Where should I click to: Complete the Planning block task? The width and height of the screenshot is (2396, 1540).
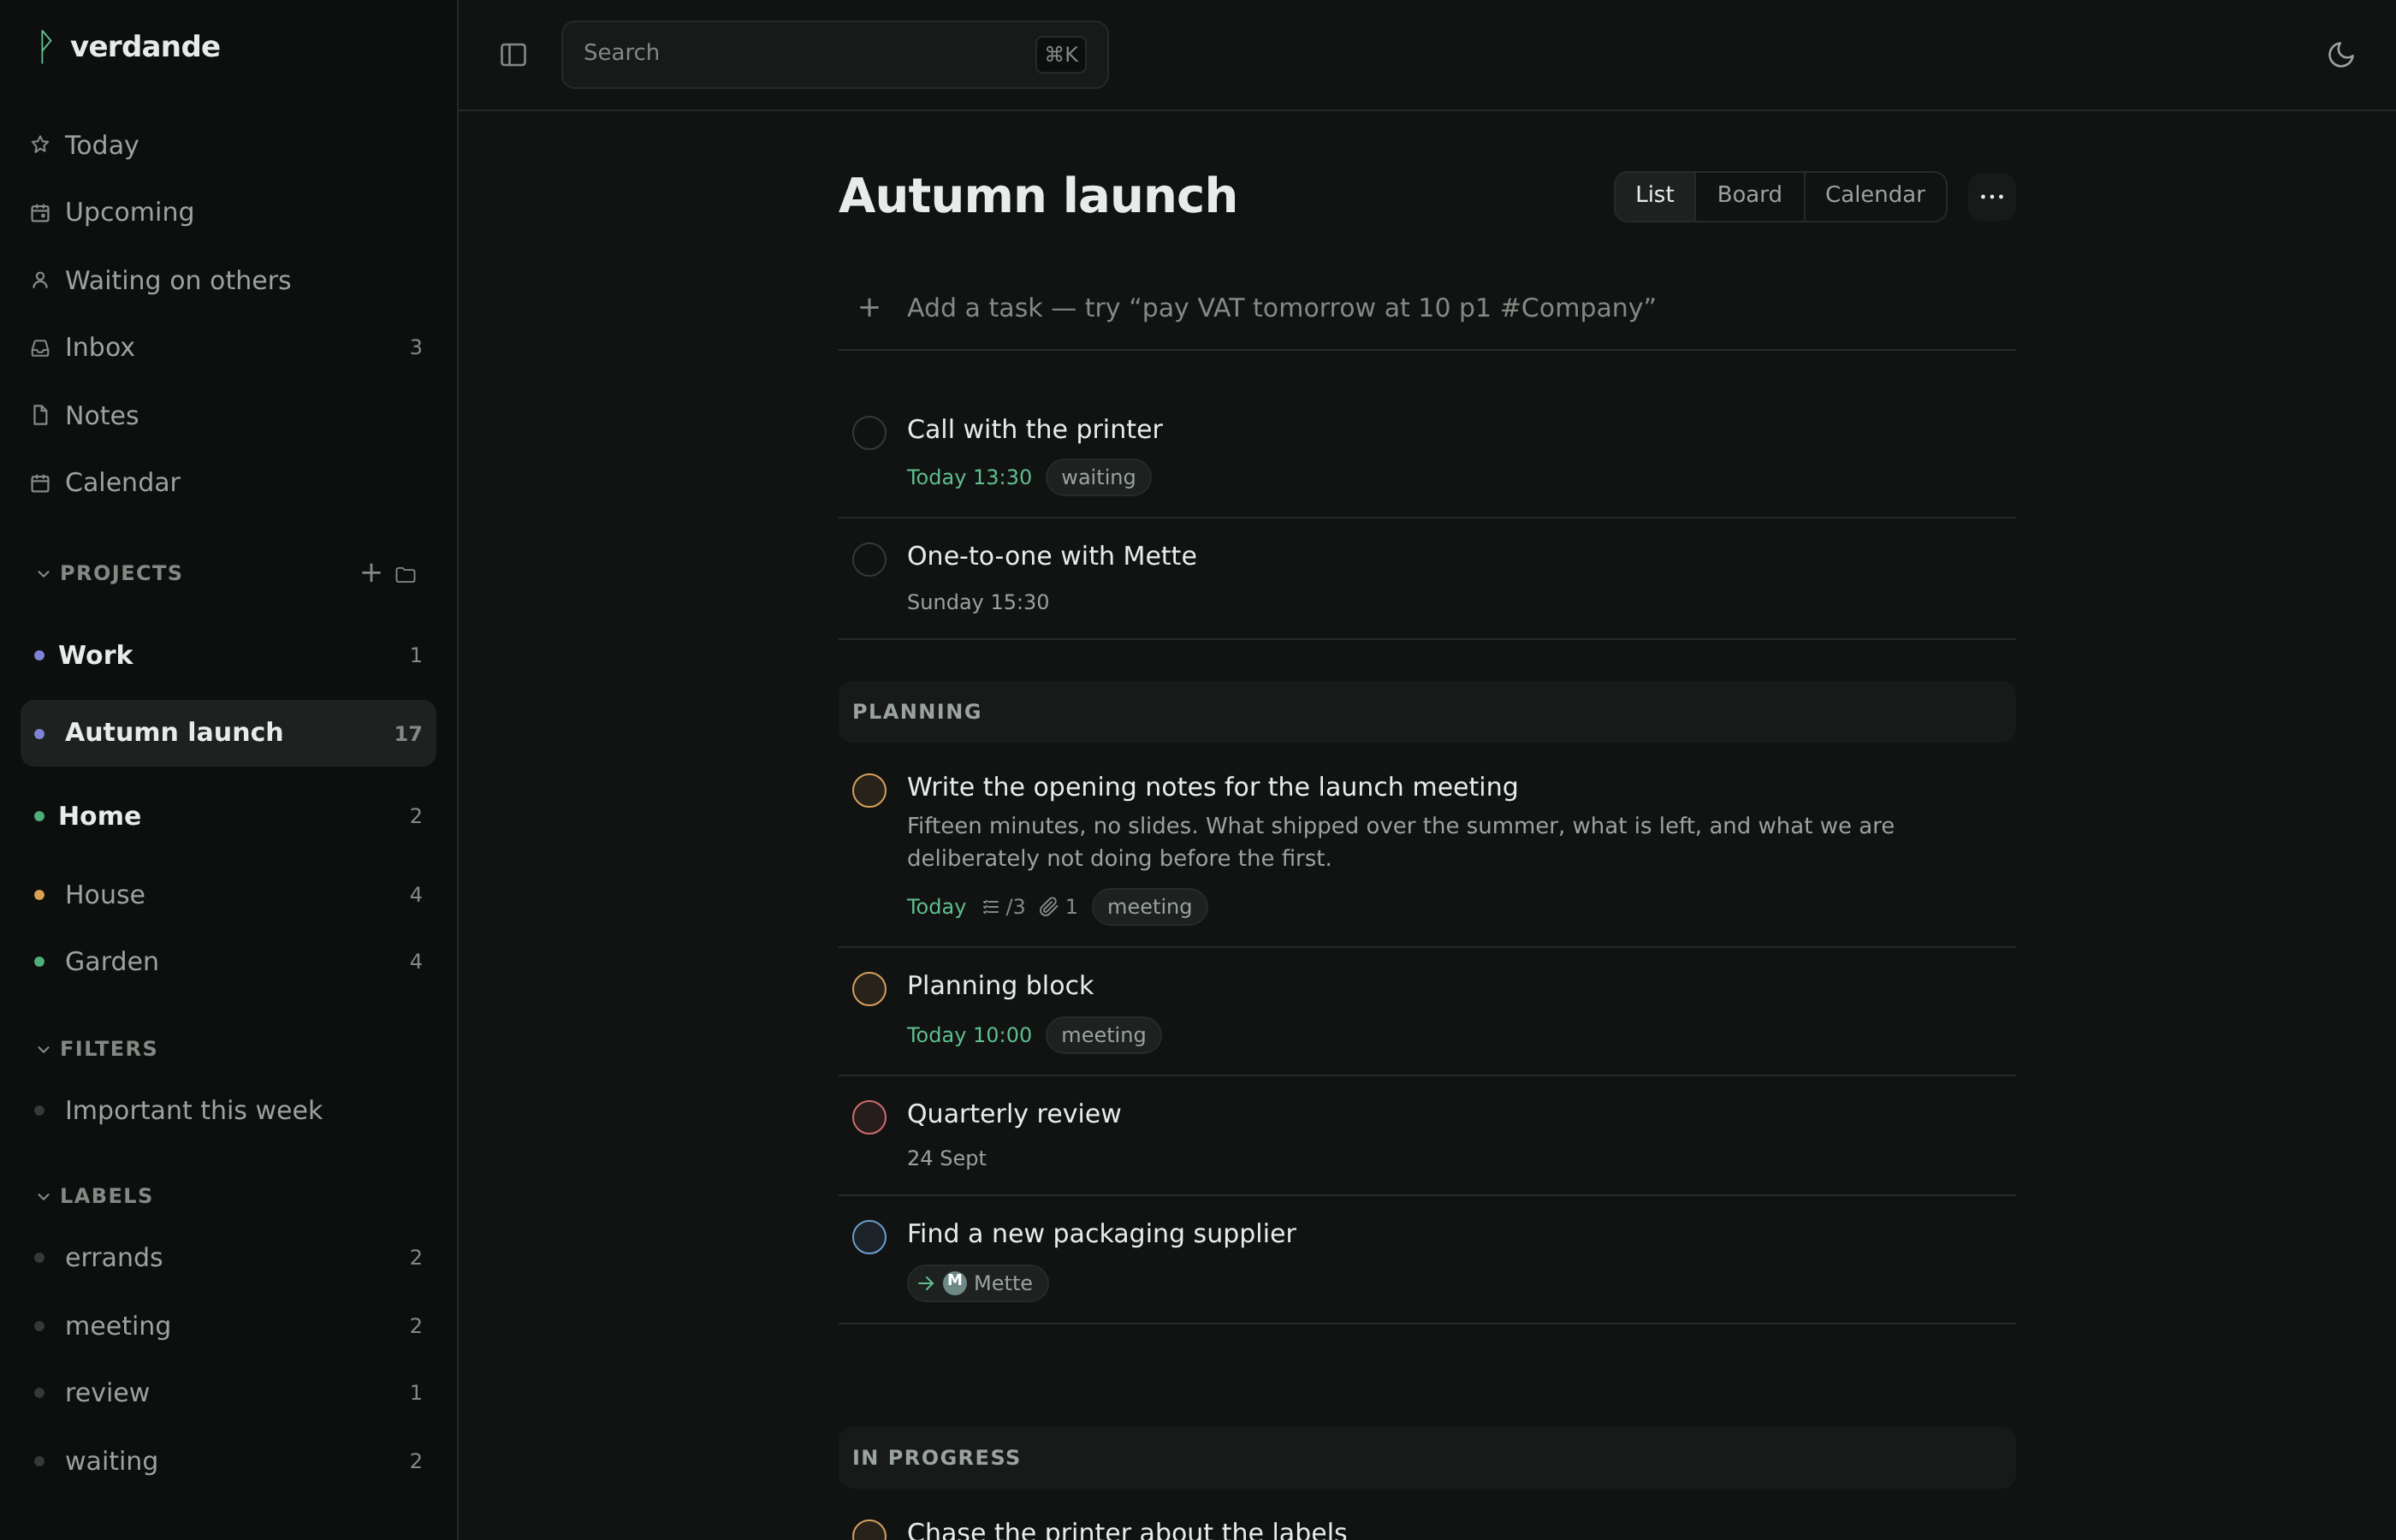click(869, 989)
